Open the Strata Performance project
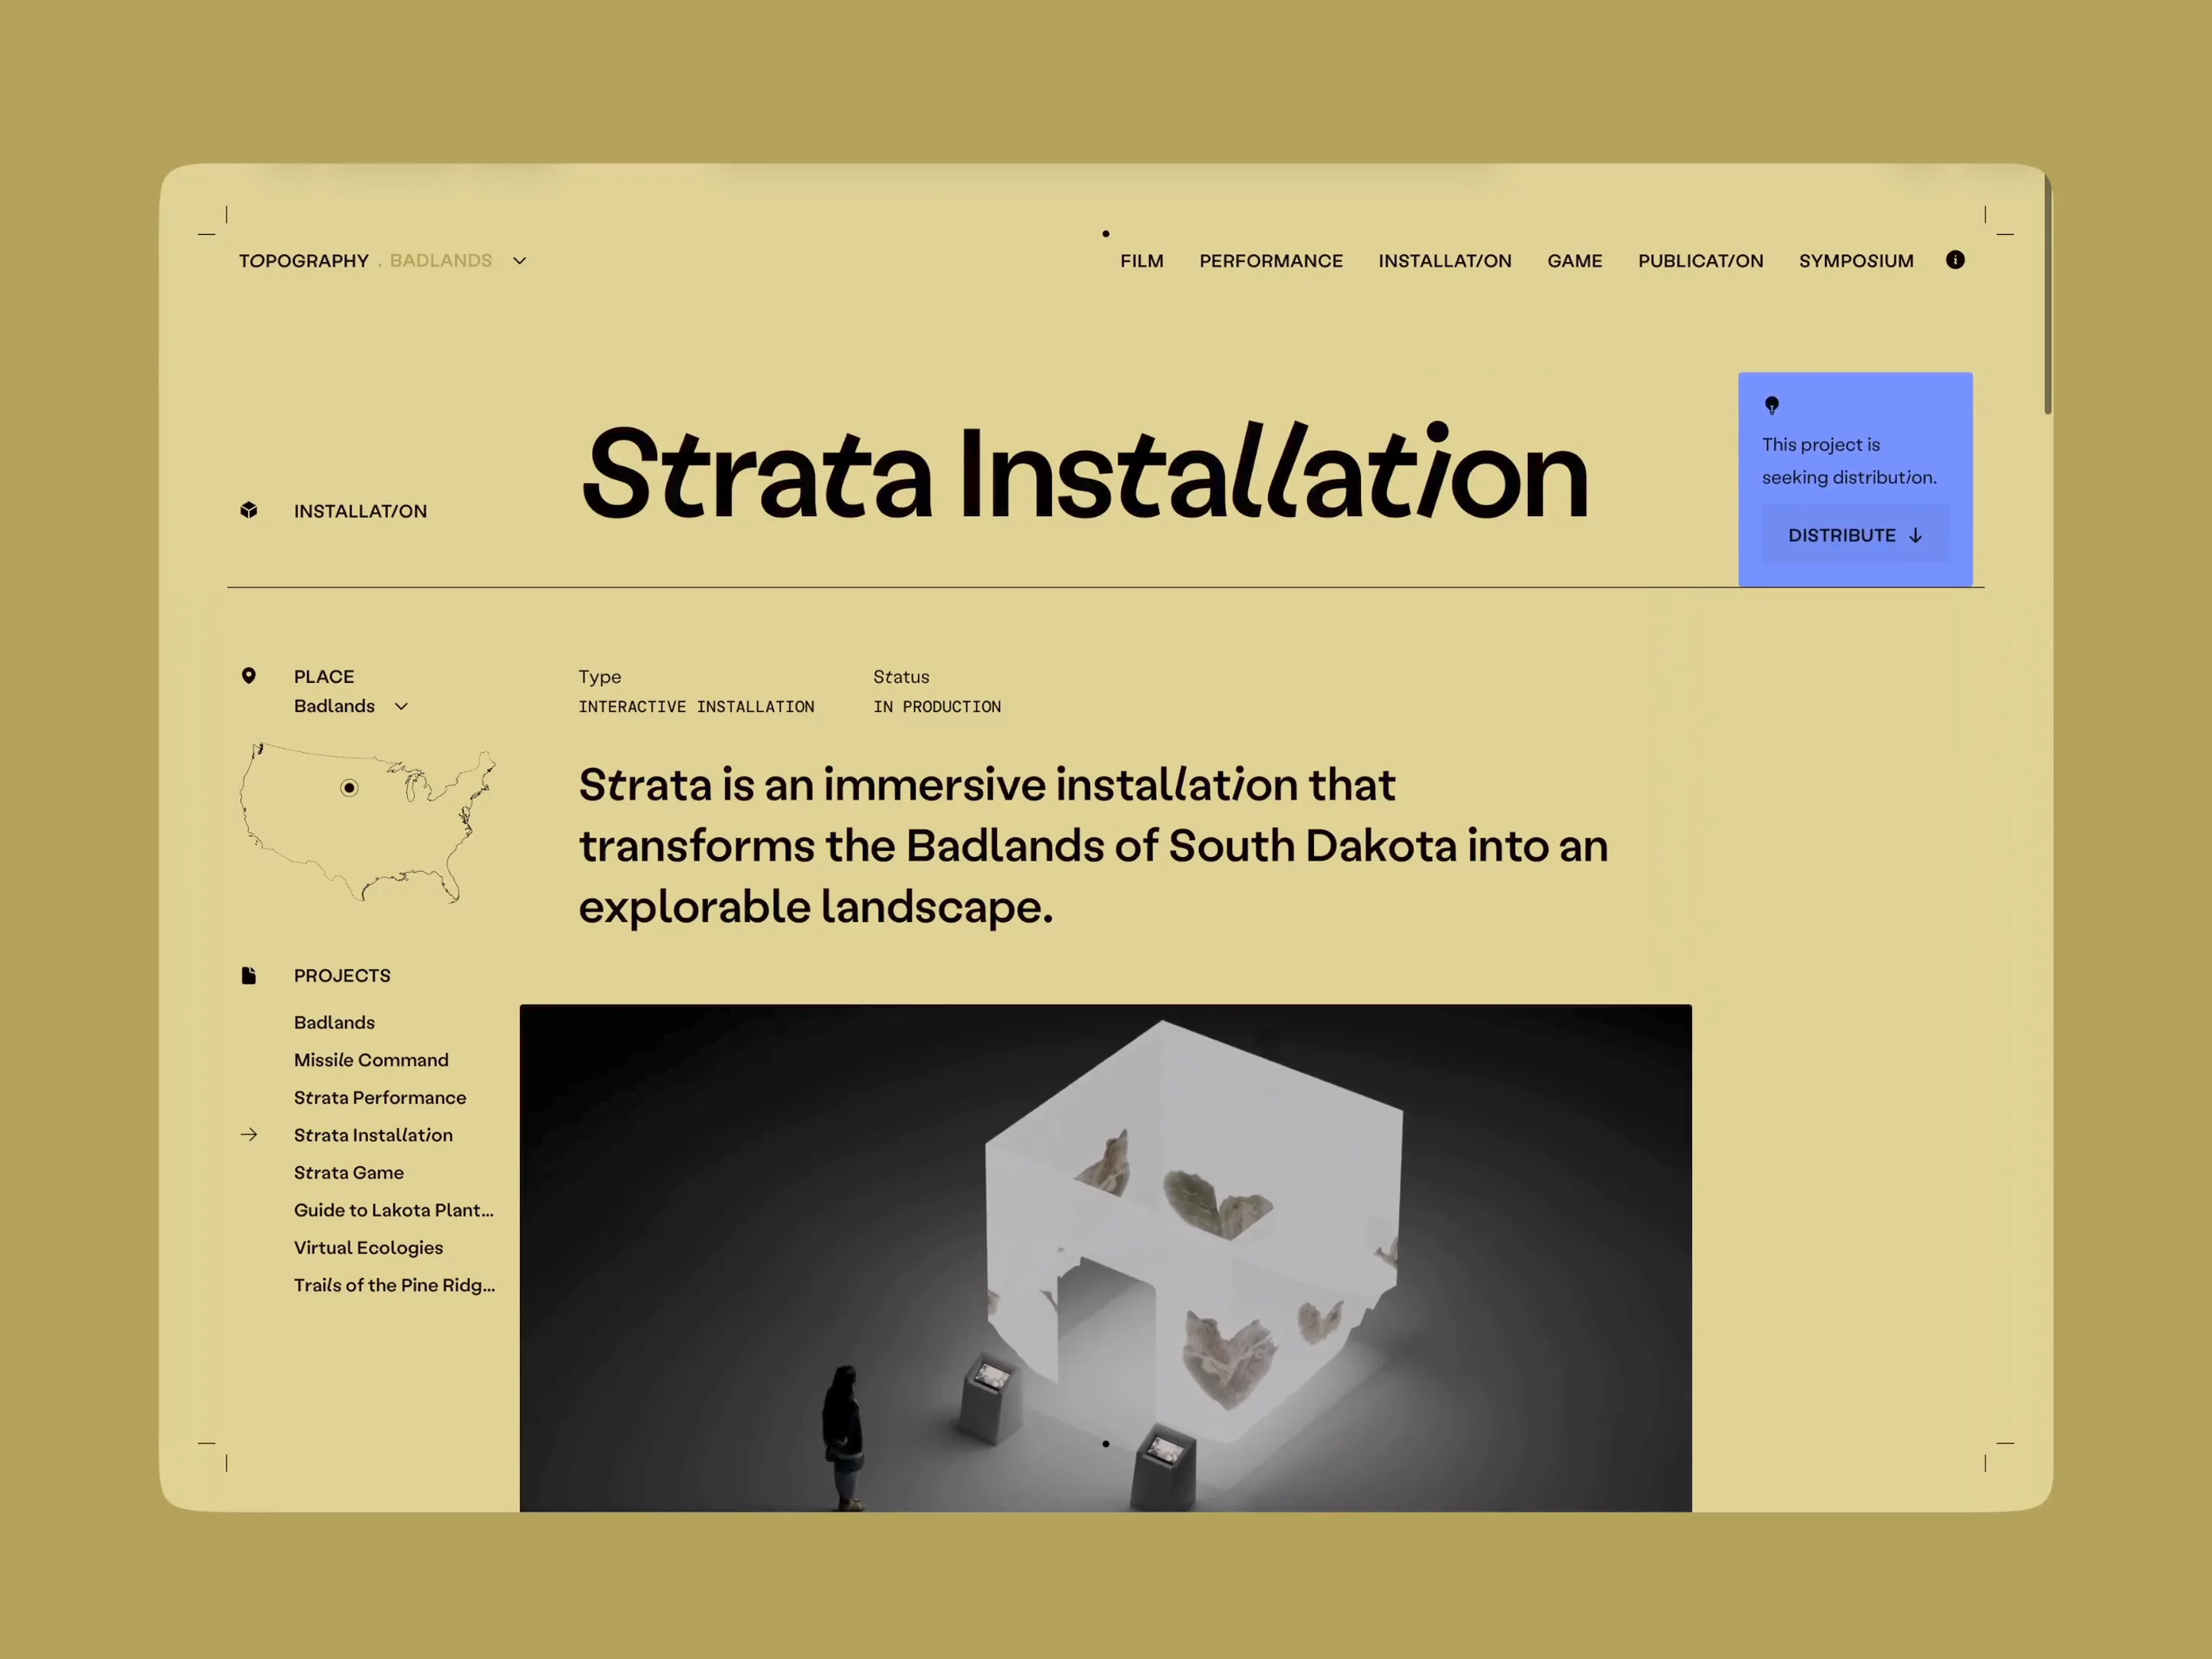Image resolution: width=2212 pixels, height=1659 pixels. pos(380,1098)
